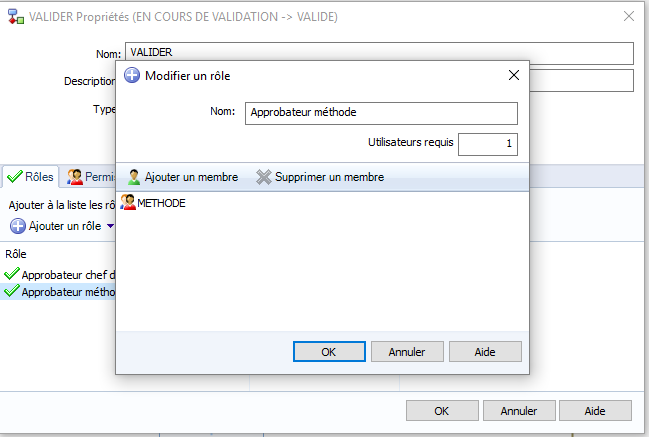
Task: Click the Modifier un rôle plus icon
Action: [x=132, y=75]
